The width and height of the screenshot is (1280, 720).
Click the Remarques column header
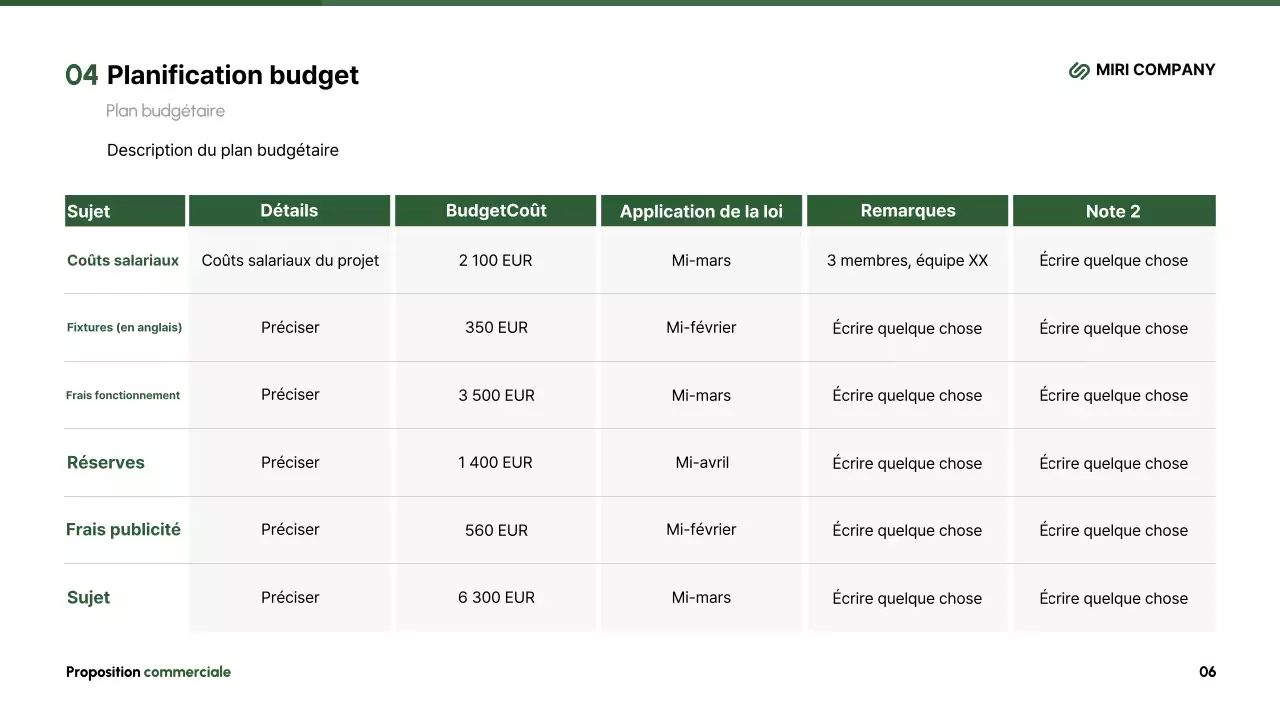click(907, 211)
